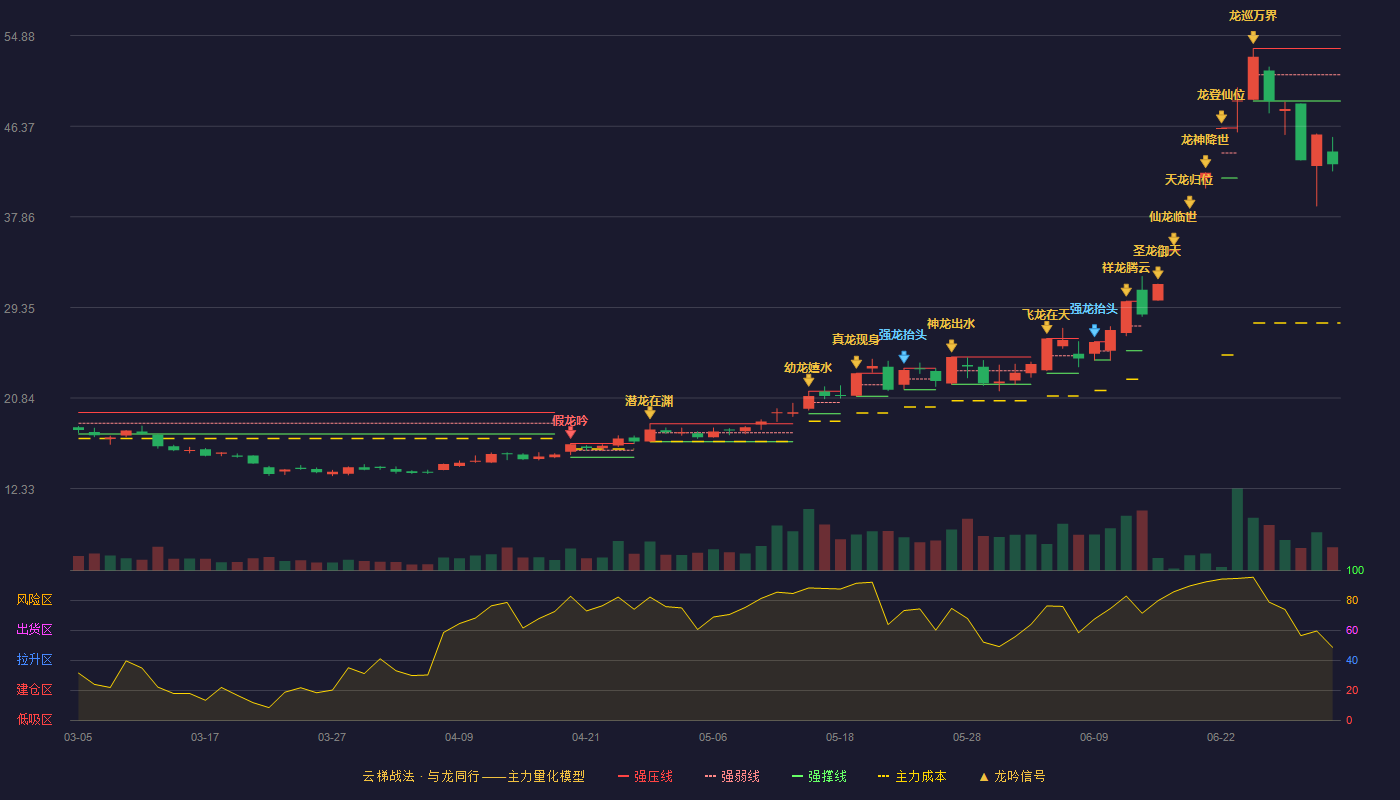This screenshot has width=1400, height=800.
Task: Click the 04-09 date label
Action: coord(459,737)
